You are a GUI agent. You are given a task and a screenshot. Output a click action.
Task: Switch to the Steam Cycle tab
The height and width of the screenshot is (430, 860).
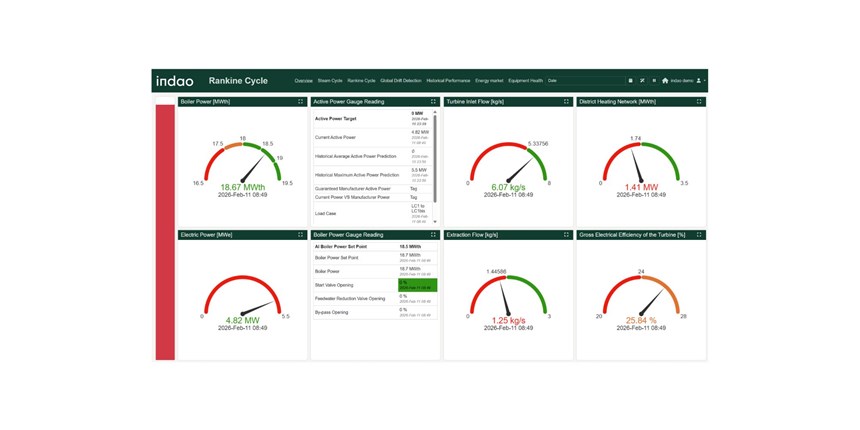click(330, 81)
